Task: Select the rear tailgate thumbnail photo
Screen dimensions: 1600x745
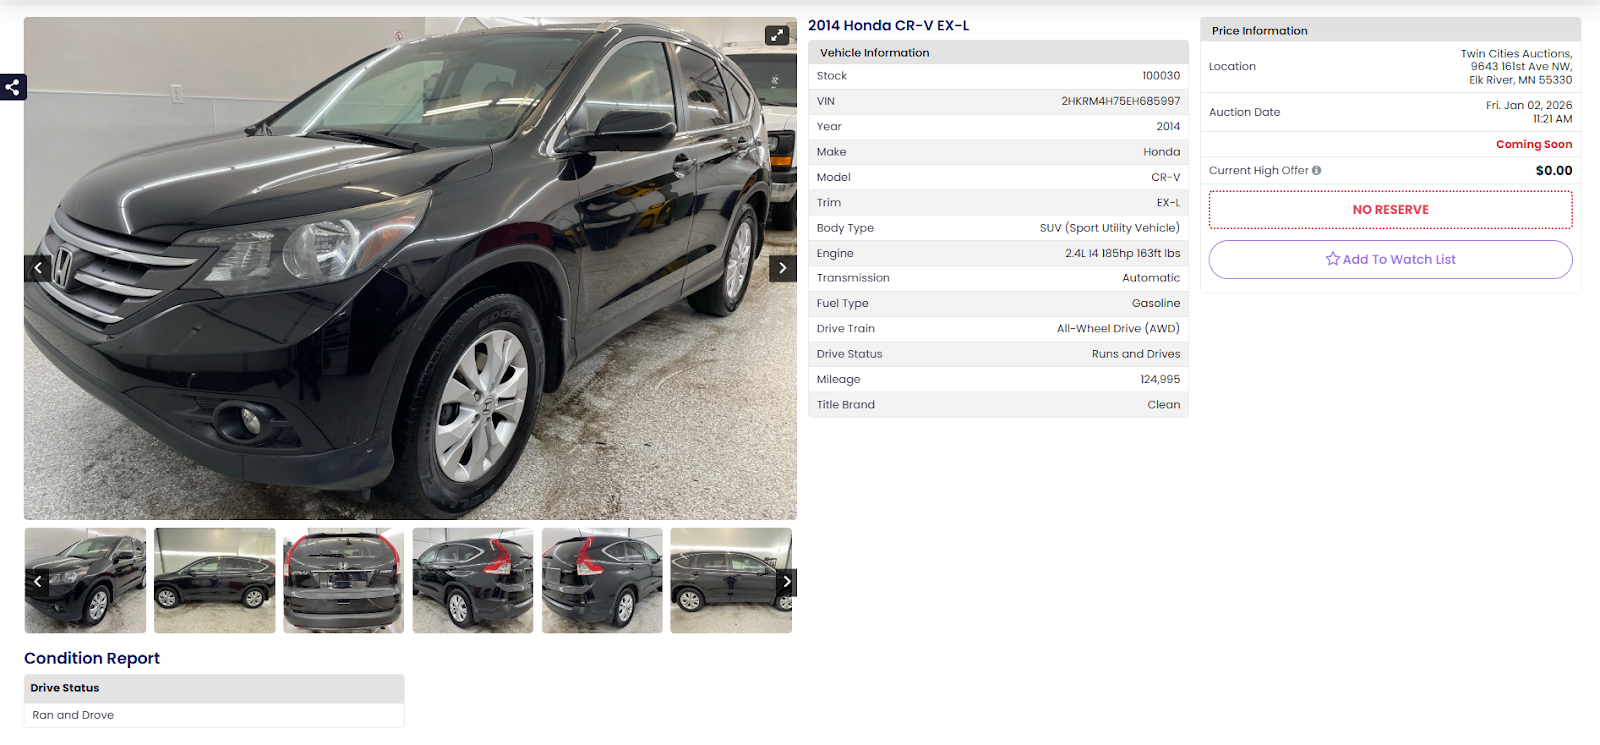Action: point(344,581)
